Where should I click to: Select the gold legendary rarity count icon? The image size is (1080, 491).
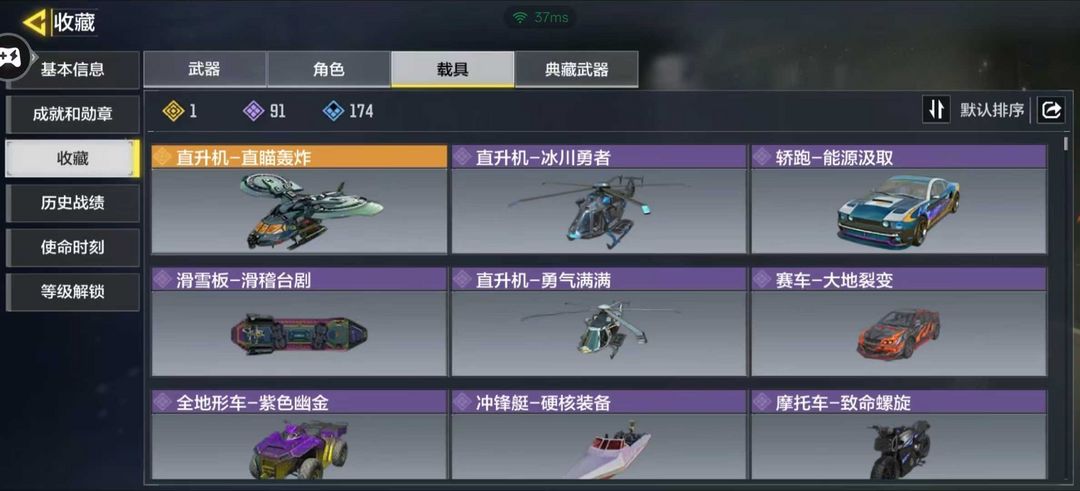[174, 111]
